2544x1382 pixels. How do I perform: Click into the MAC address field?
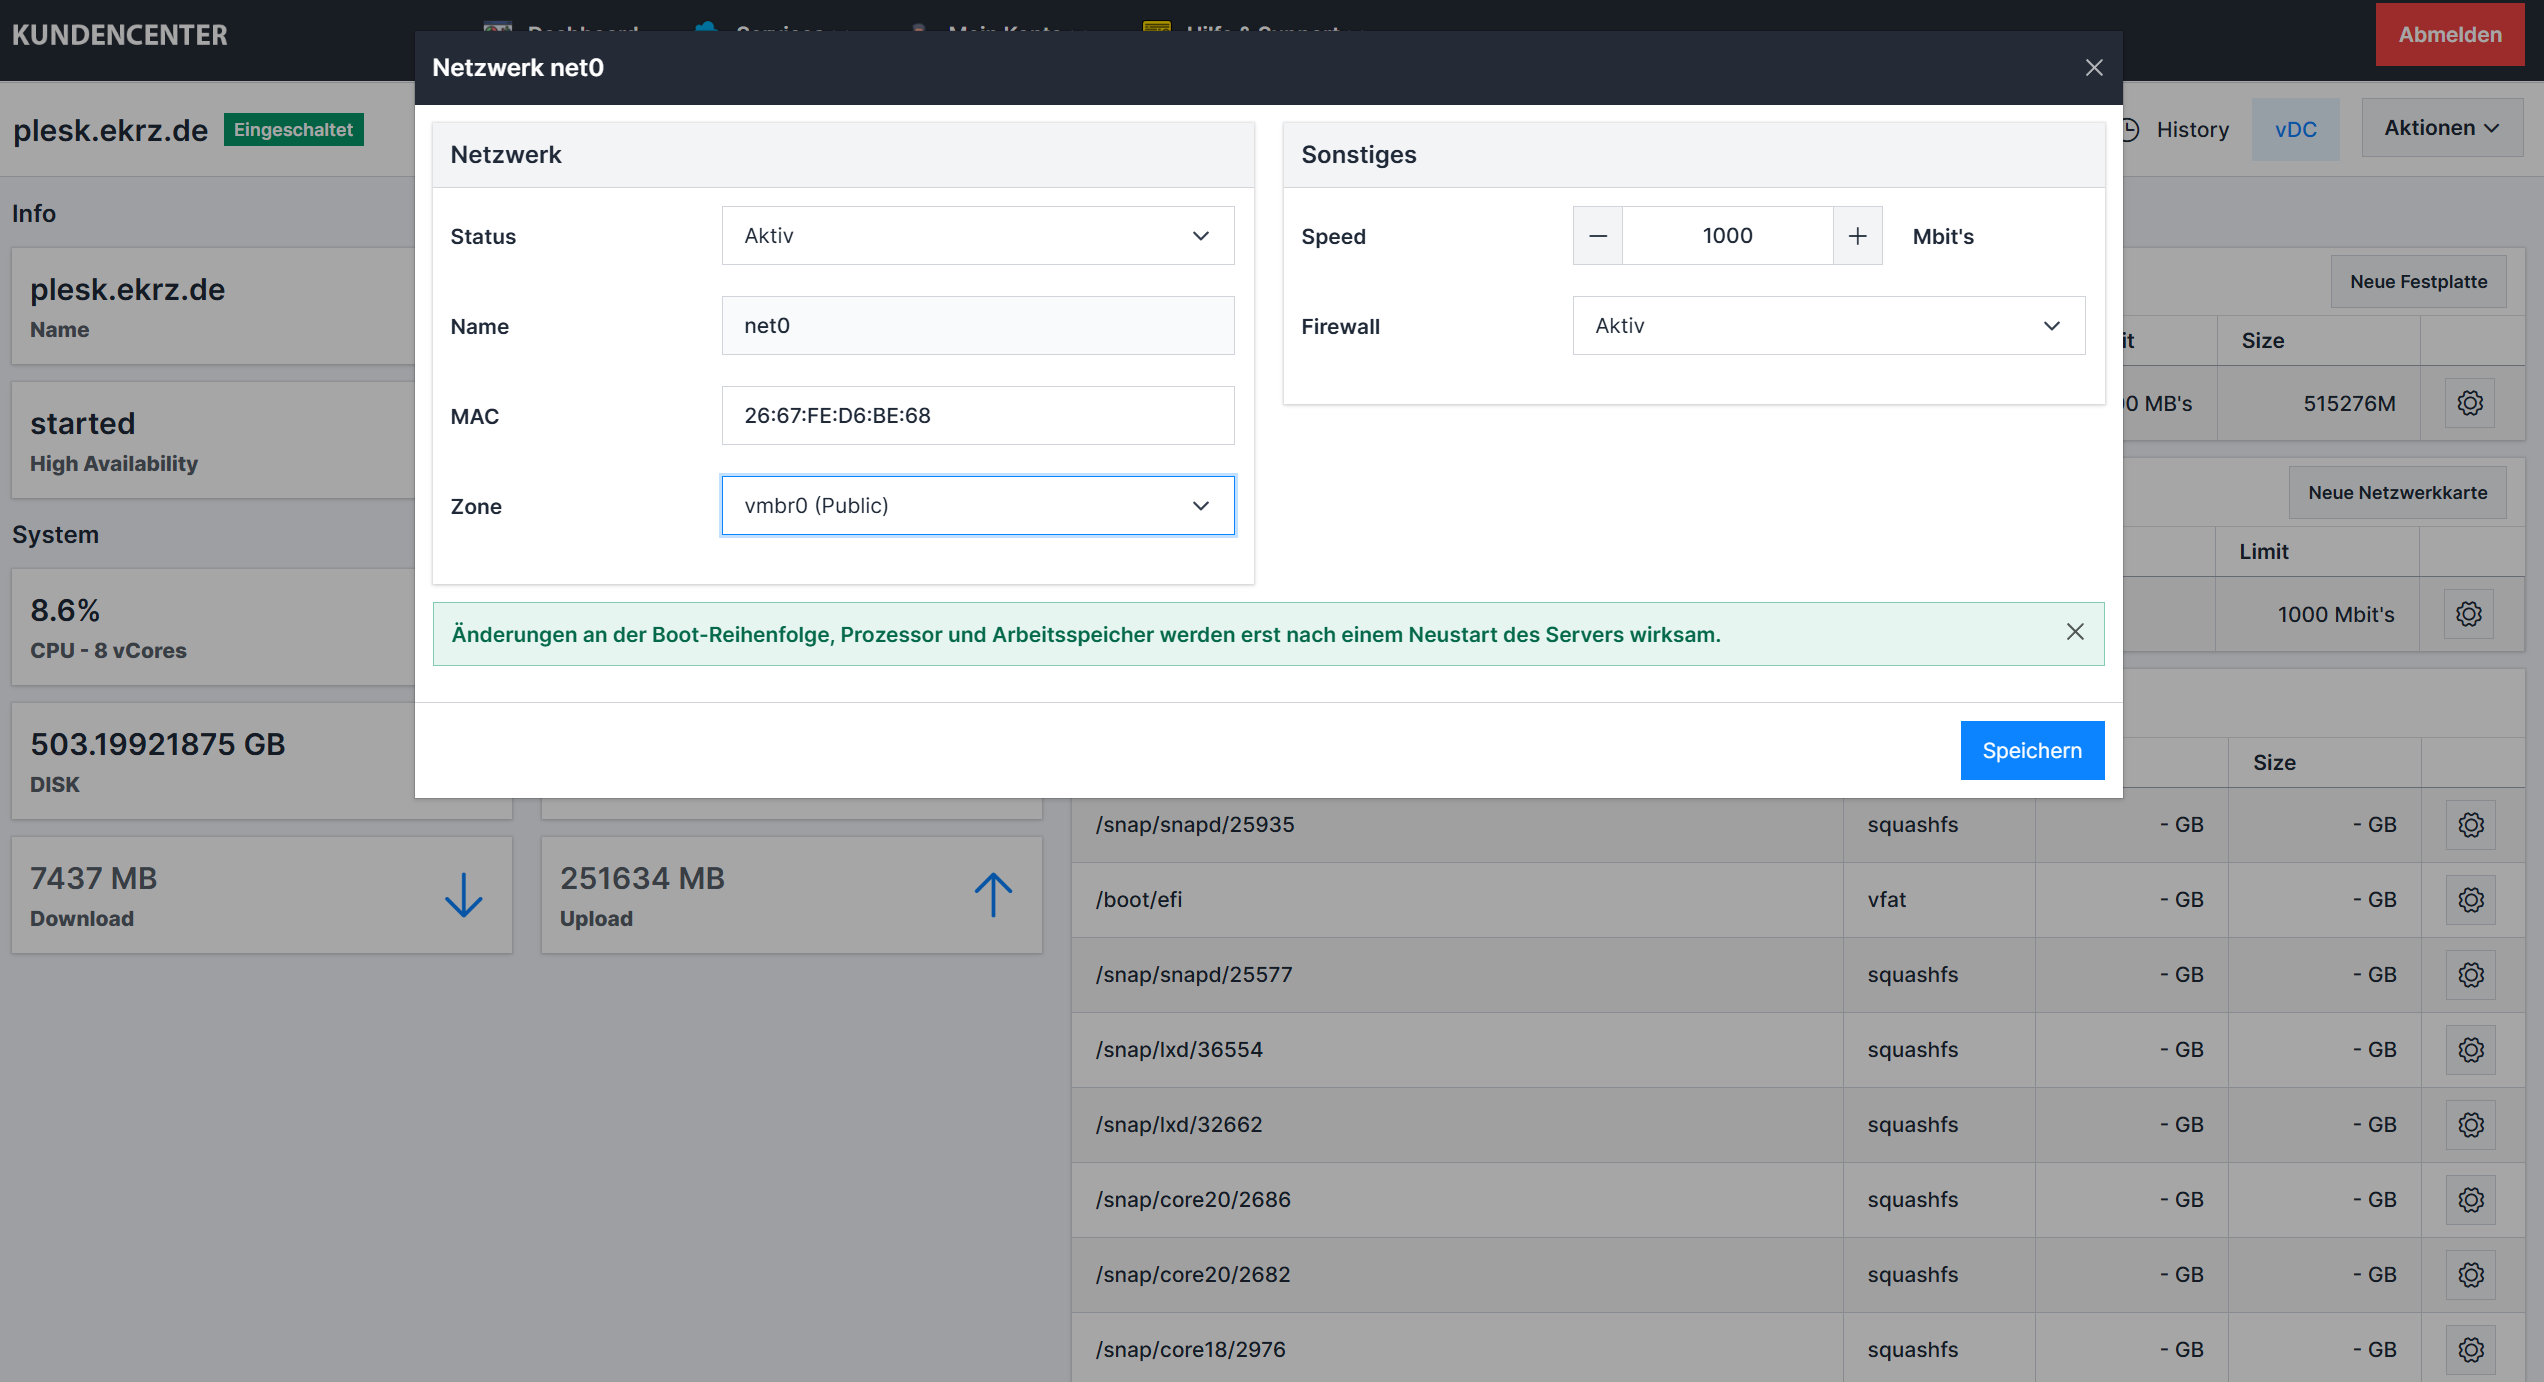977,416
